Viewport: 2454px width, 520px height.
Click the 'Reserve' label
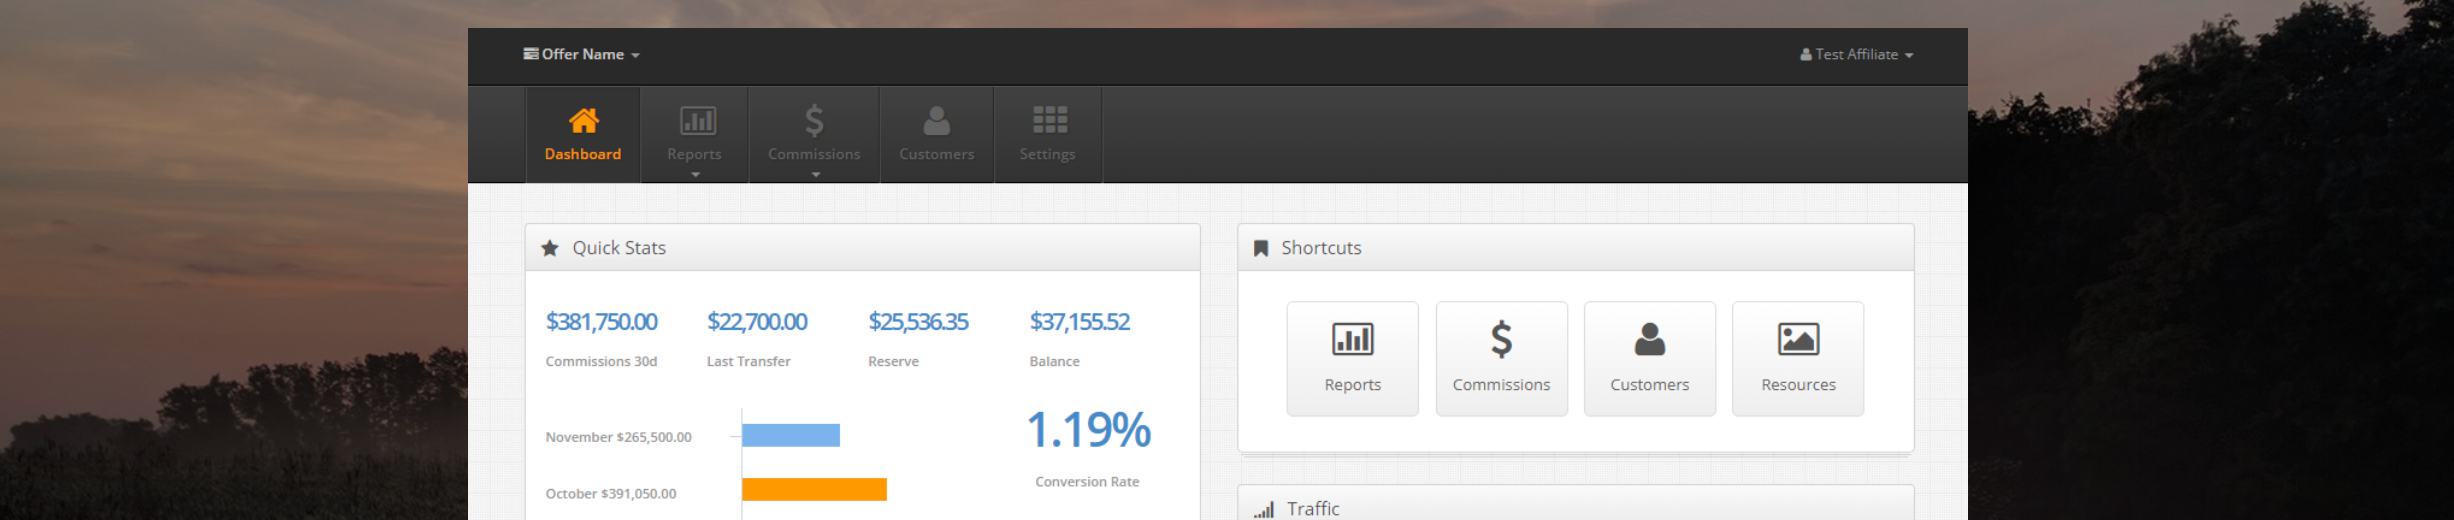point(893,362)
